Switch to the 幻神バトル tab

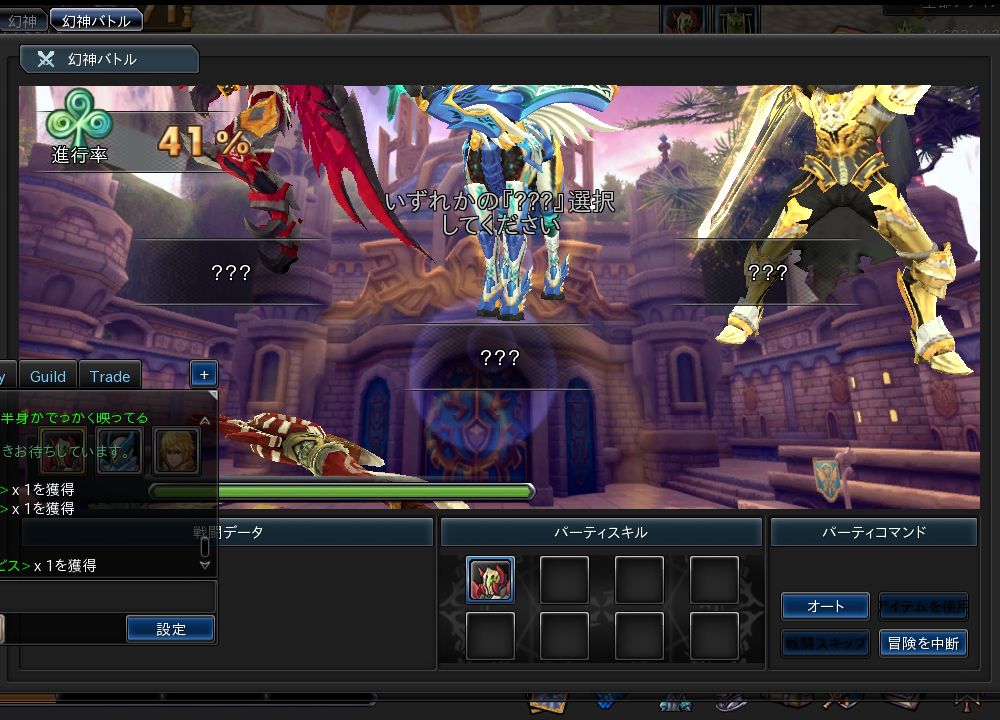tap(96, 20)
